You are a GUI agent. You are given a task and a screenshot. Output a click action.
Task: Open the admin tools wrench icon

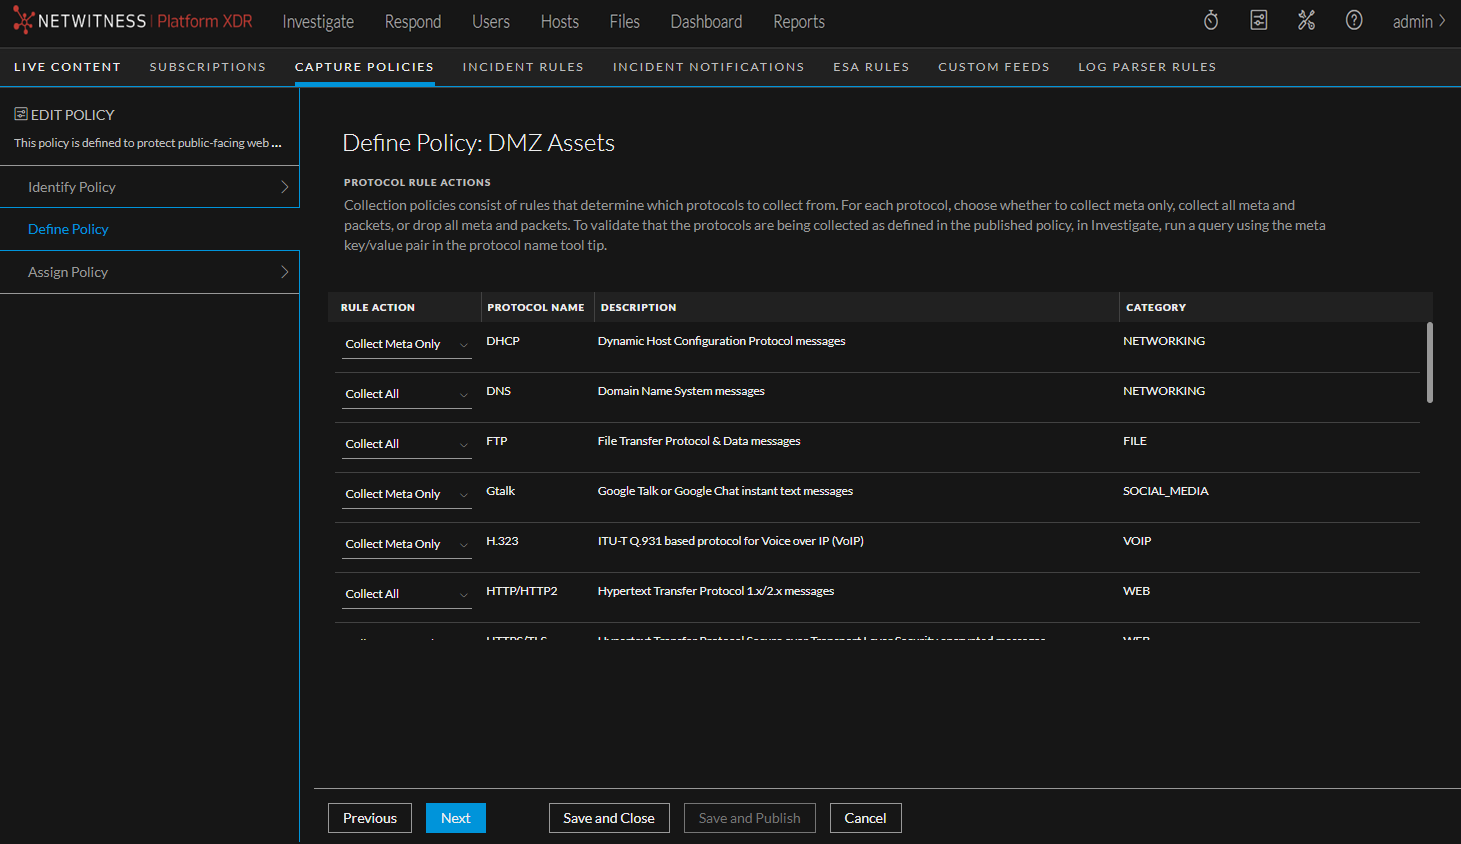click(x=1306, y=21)
